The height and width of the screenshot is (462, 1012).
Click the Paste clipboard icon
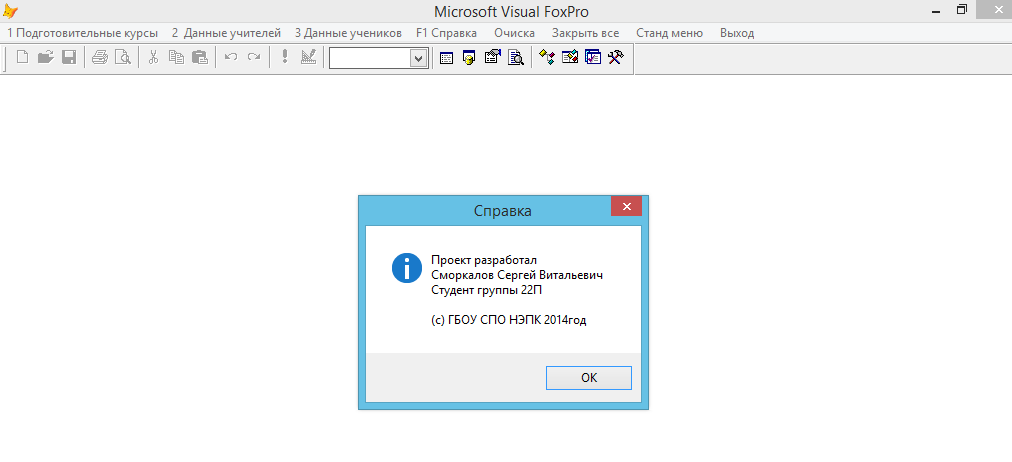(200, 57)
